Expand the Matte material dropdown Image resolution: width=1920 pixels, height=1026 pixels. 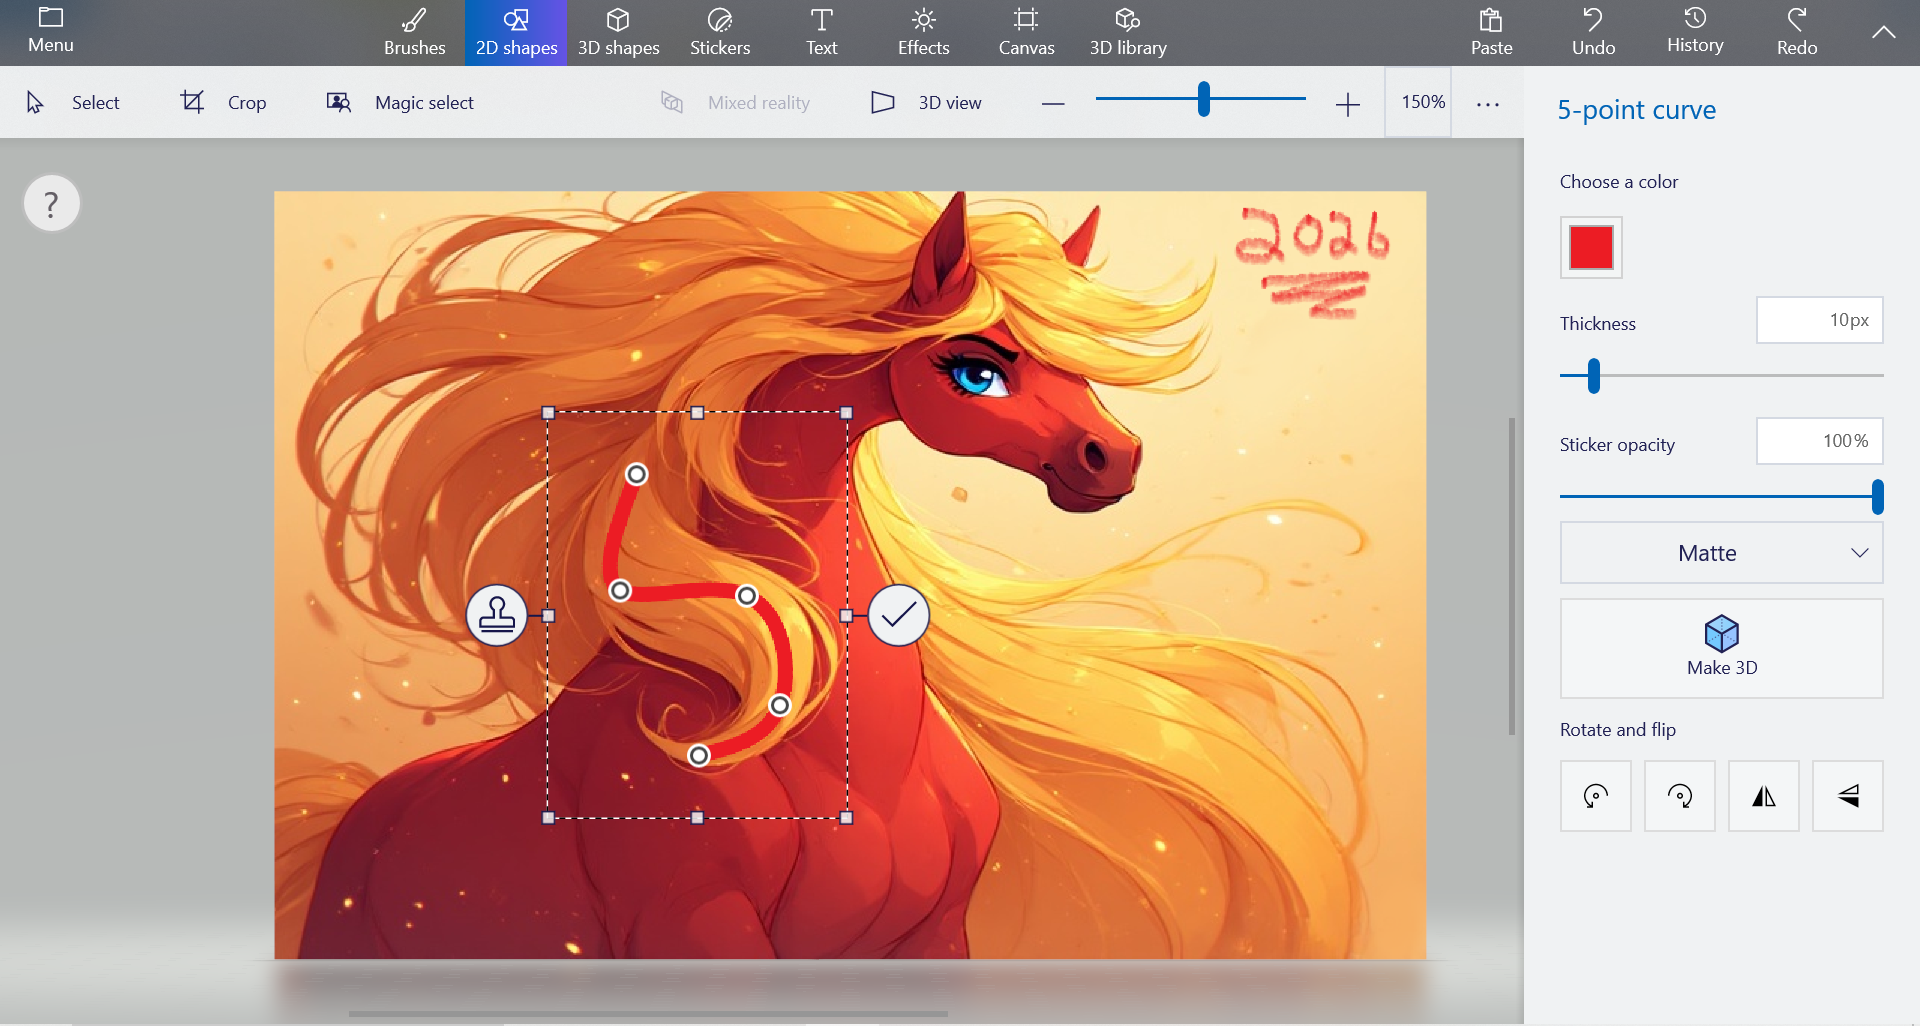pyautogui.click(x=1721, y=553)
